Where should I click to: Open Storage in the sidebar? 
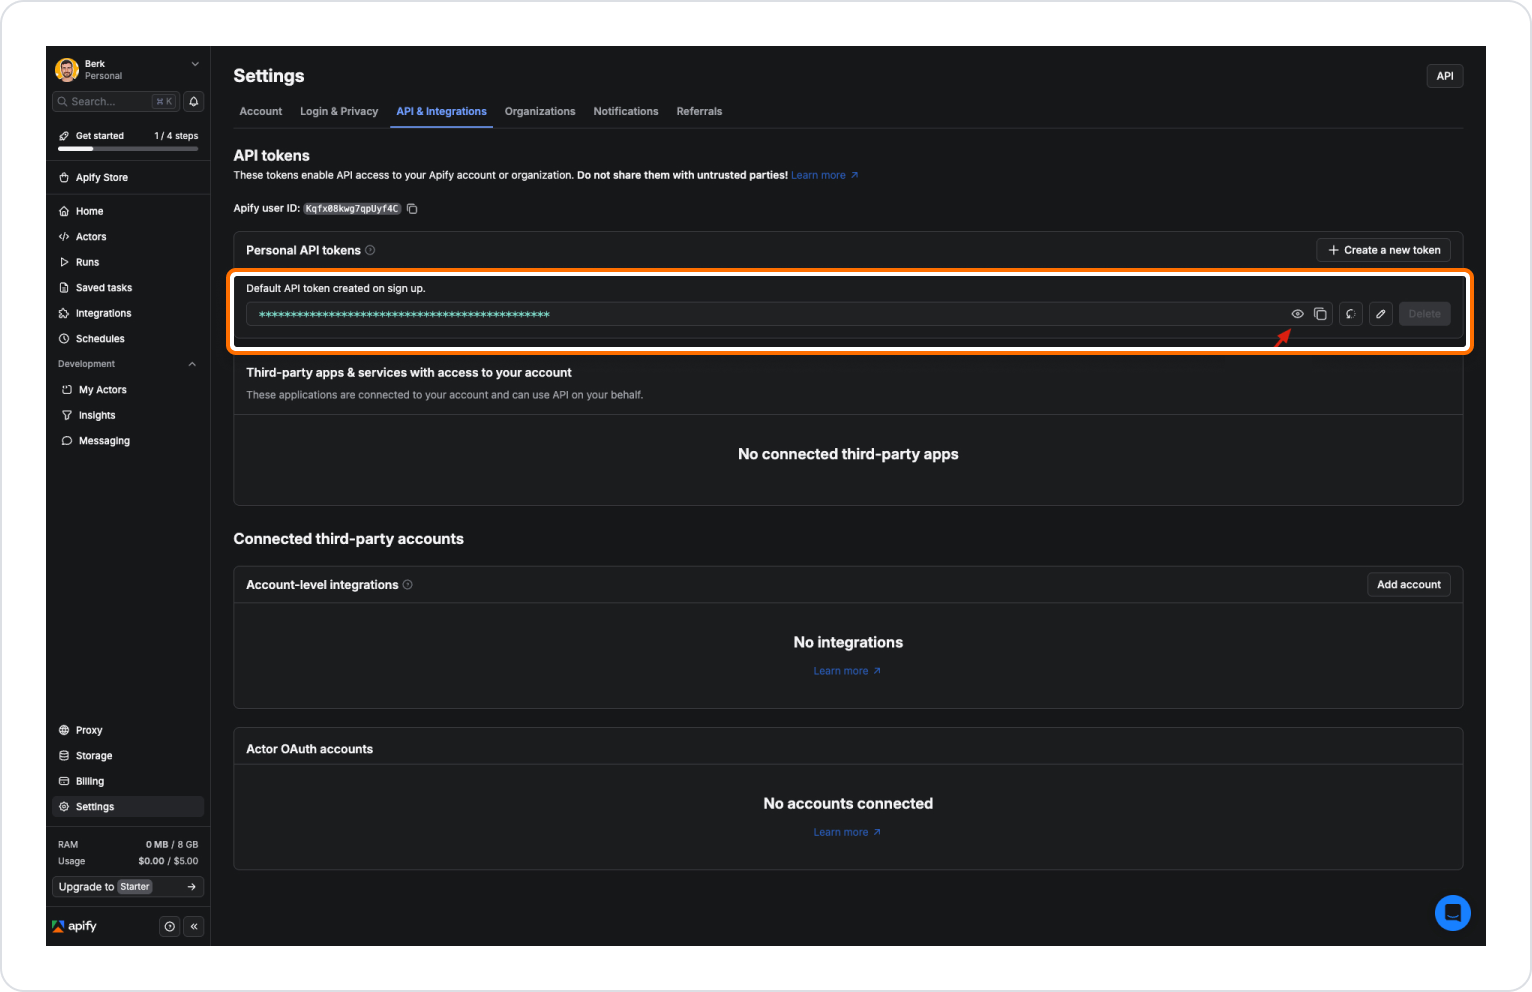click(x=128, y=756)
